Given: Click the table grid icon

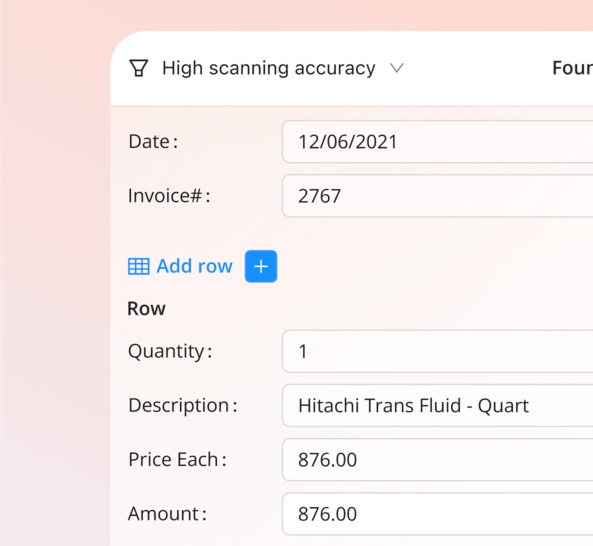Looking at the screenshot, I should [138, 266].
